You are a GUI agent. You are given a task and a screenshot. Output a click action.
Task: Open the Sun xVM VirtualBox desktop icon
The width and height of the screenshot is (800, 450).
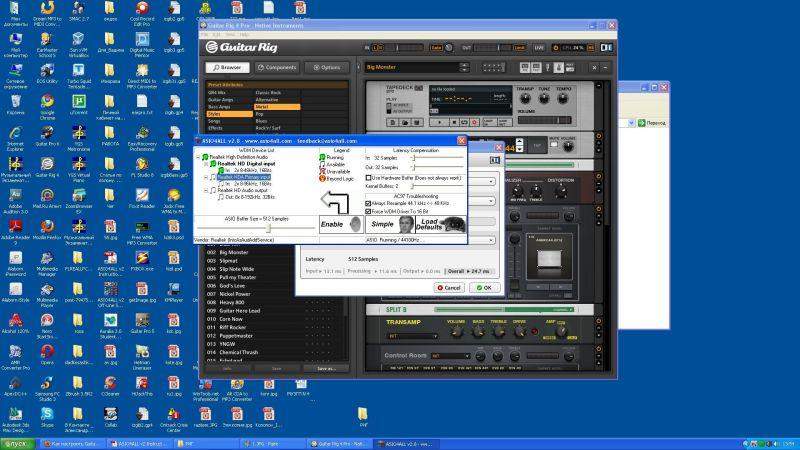coord(79,44)
